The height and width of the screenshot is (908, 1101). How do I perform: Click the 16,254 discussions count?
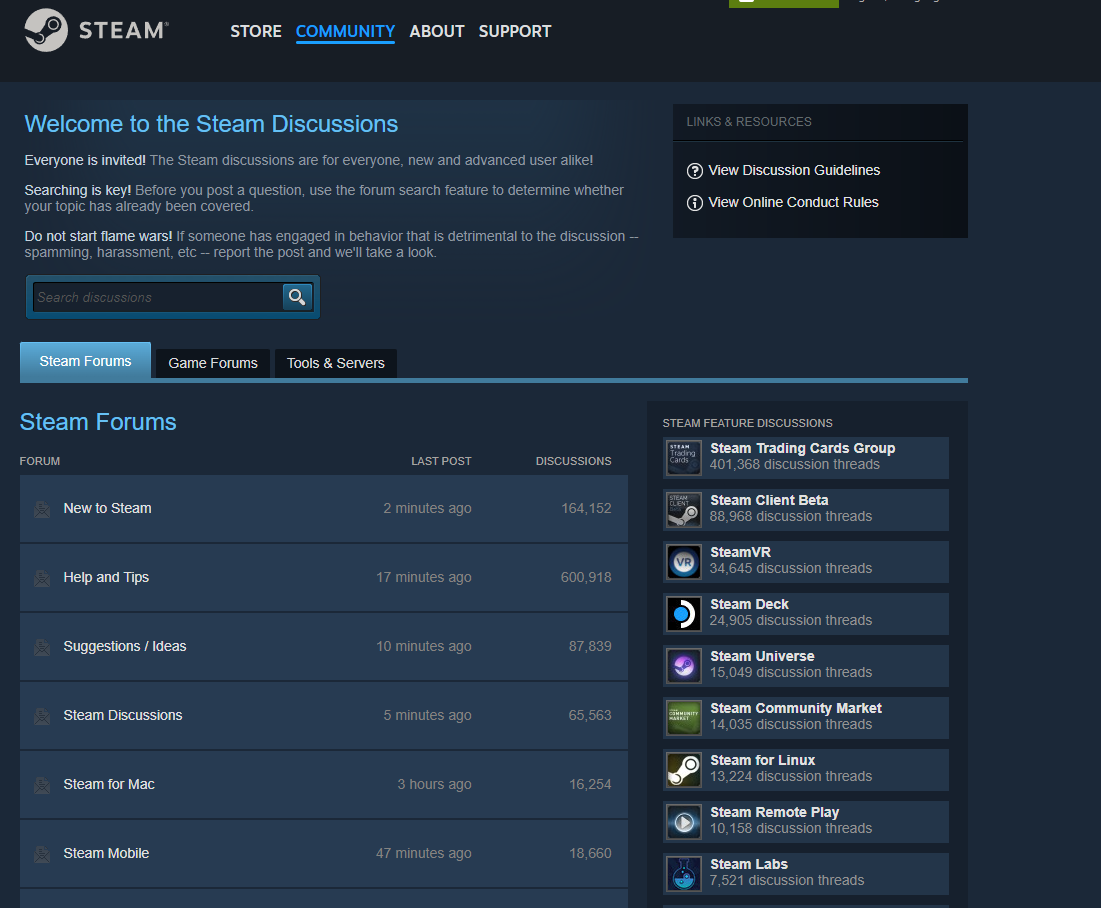click(x=590, y=784)
